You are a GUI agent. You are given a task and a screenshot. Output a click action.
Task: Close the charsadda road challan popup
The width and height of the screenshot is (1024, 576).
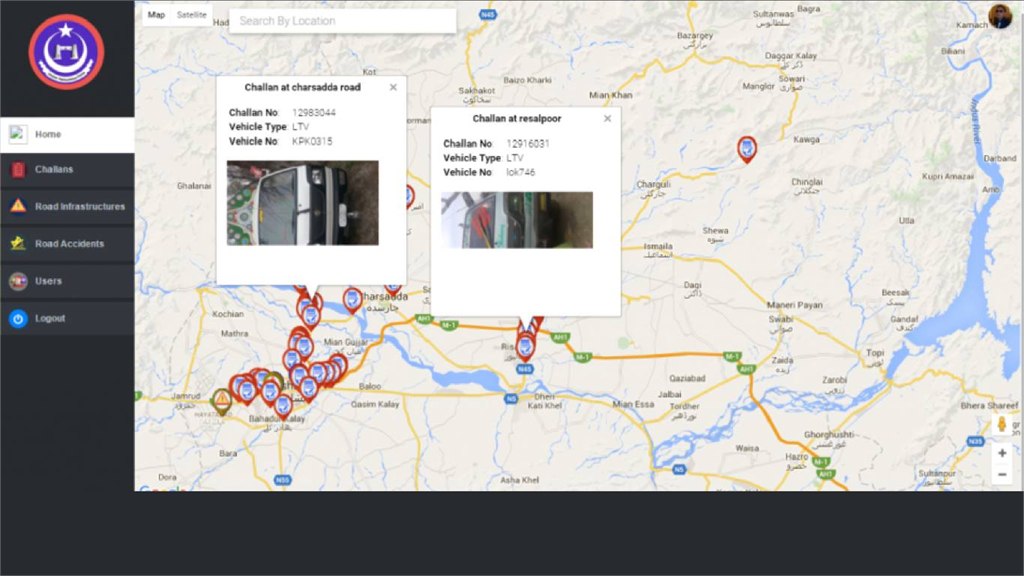(393, 87)
